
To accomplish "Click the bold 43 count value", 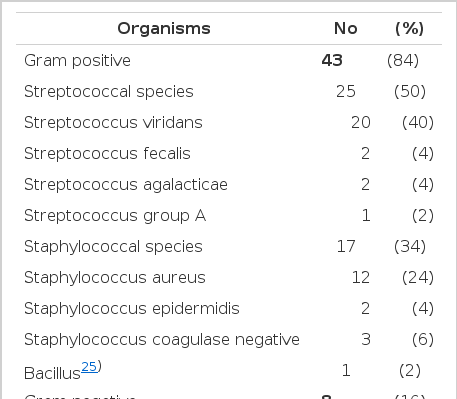I will [x=332, y=60].
